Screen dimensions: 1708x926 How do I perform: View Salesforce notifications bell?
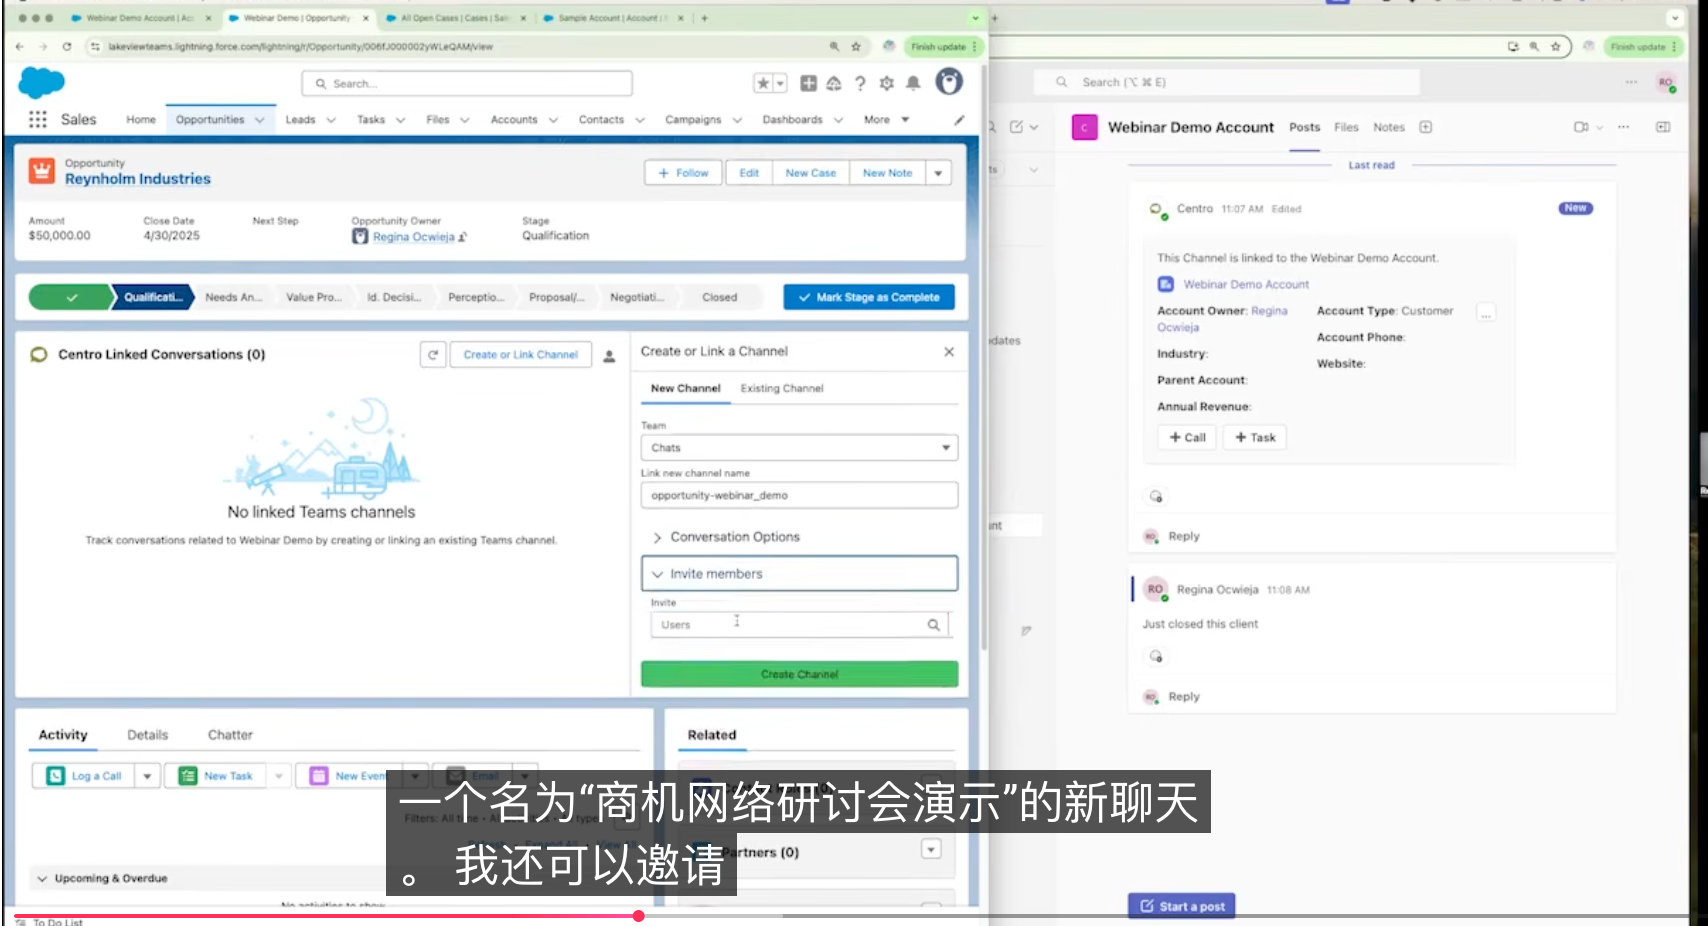913,83
